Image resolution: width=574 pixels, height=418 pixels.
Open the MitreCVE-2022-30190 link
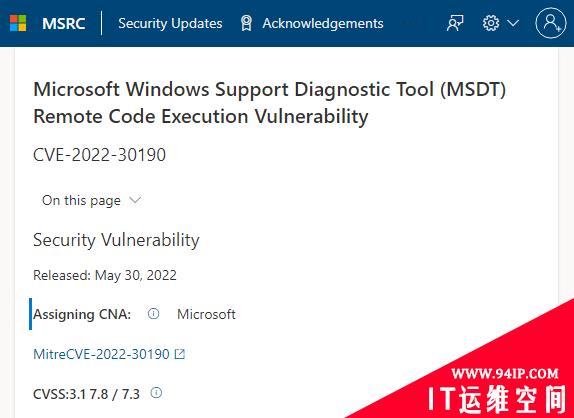tap(101, 354)
